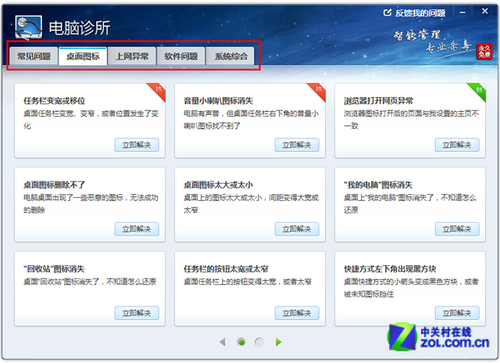The image size is (500, 363).
Task: Click the feedback edit icon beside 反馈我的问题
Action: [387, 13]
